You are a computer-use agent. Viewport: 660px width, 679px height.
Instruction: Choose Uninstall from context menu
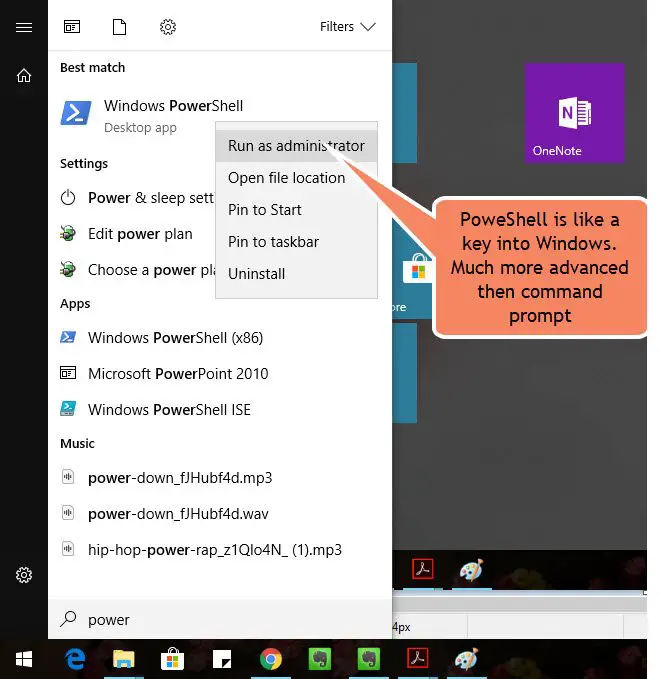[296, 274]
